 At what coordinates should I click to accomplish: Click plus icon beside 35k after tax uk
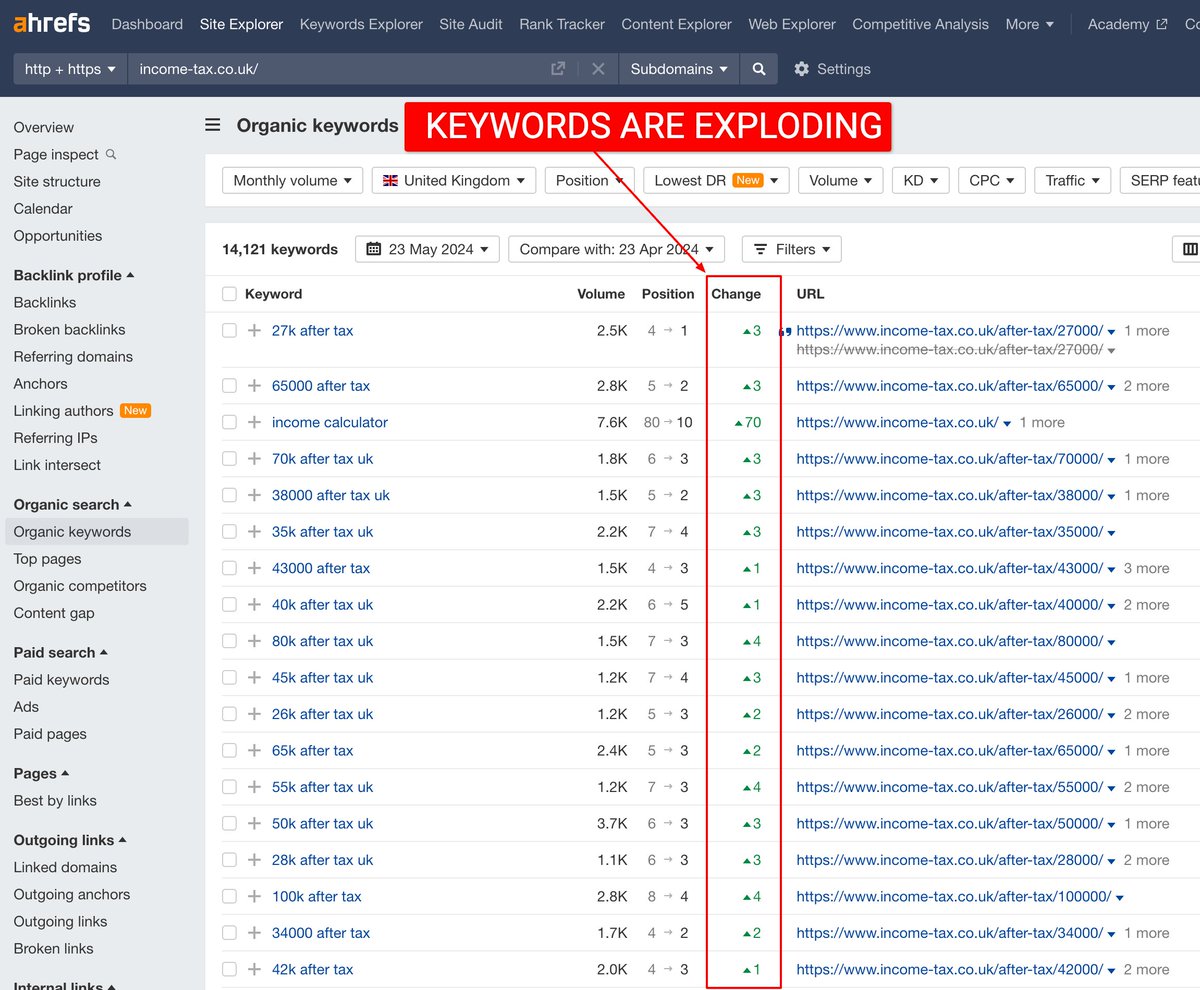[x=254, y=532]
